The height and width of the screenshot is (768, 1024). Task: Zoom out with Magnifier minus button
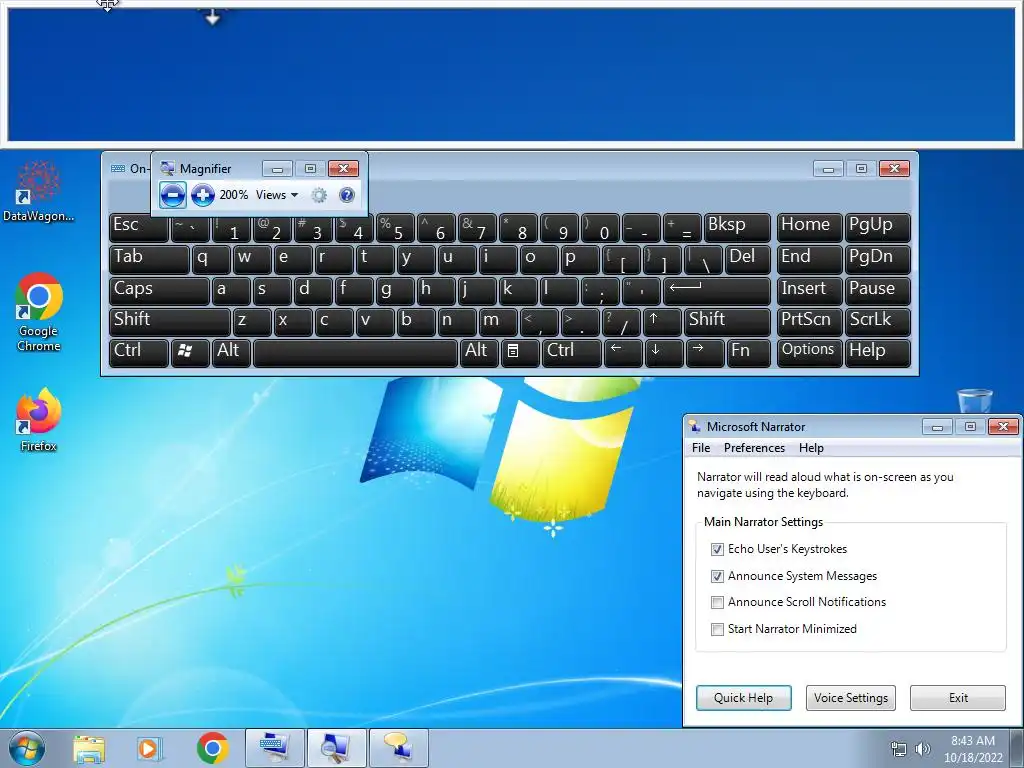[172, 195]
